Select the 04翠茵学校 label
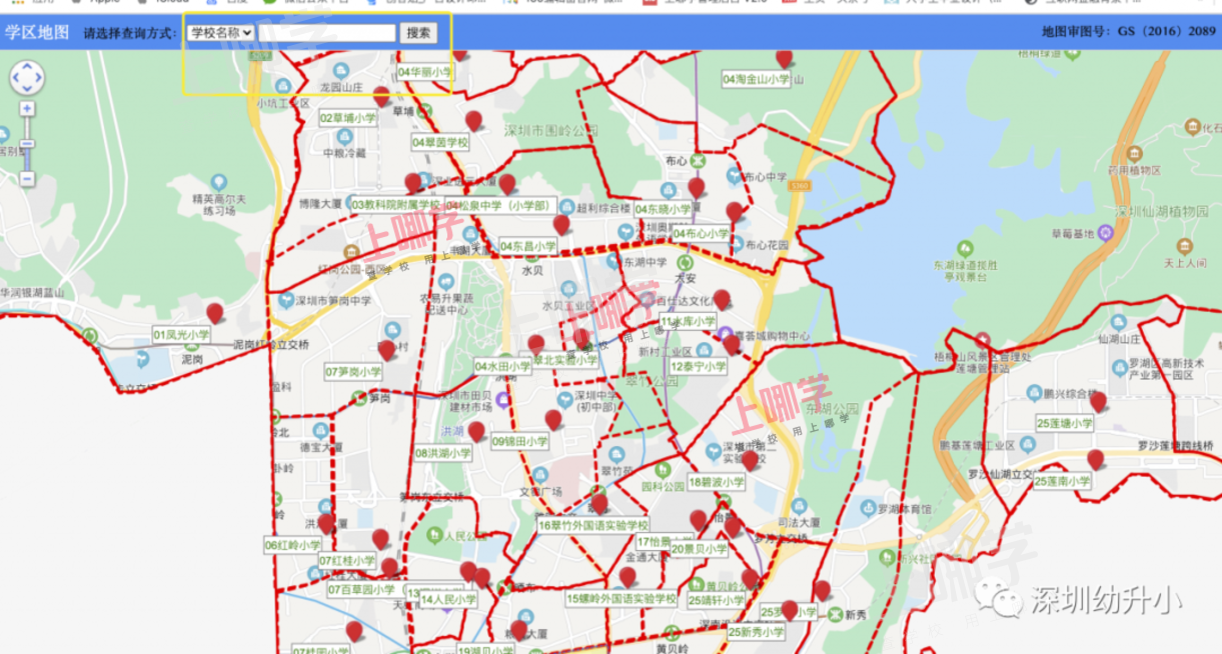 [x=440, y=142]
